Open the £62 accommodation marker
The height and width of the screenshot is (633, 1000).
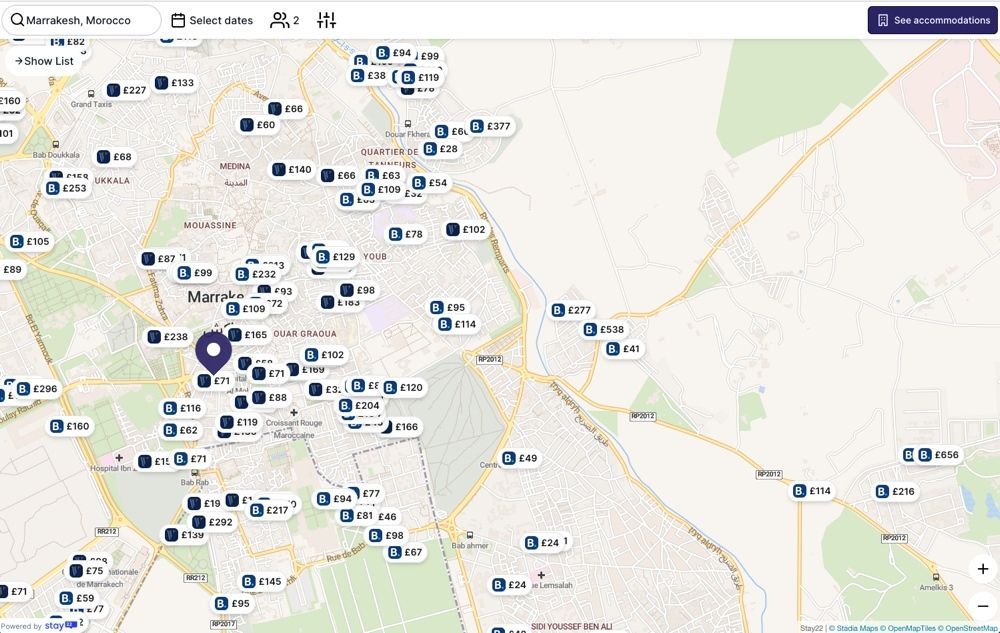[x=181, y=430]
